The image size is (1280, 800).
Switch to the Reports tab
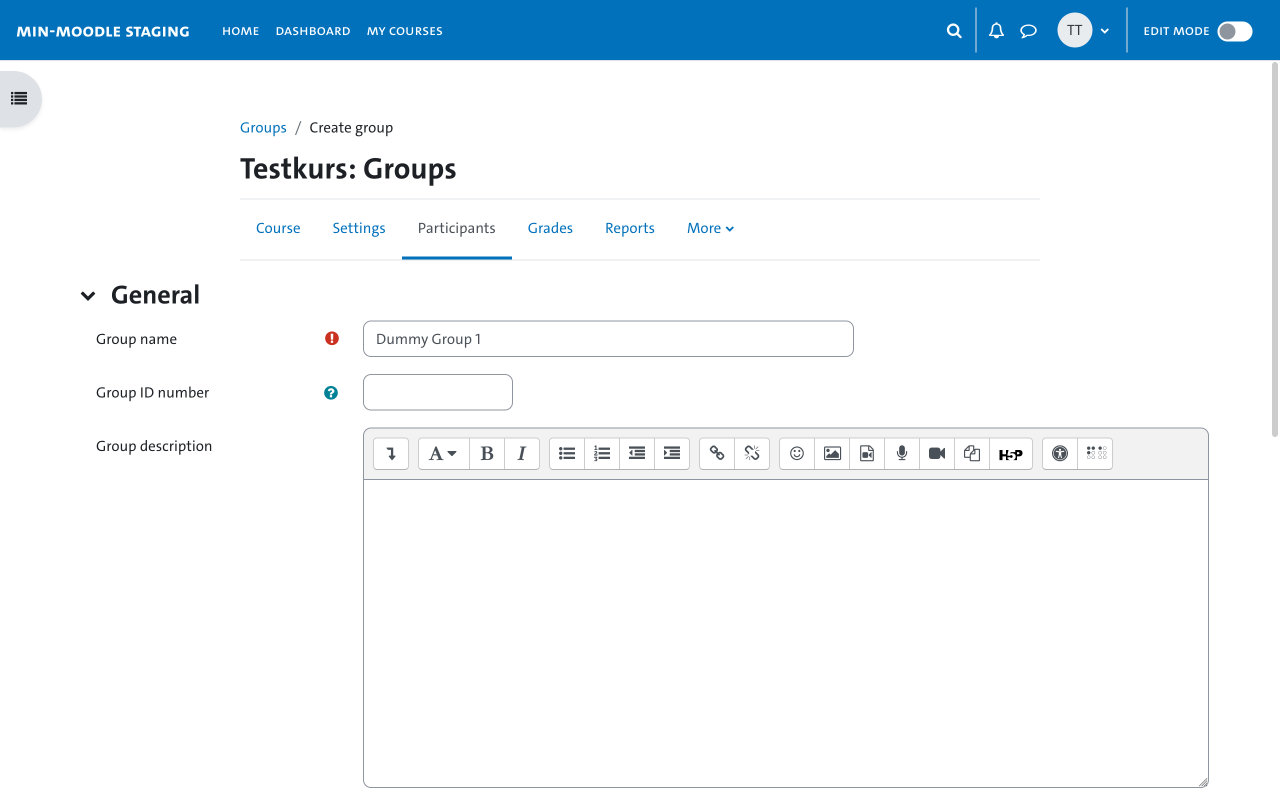630,228
